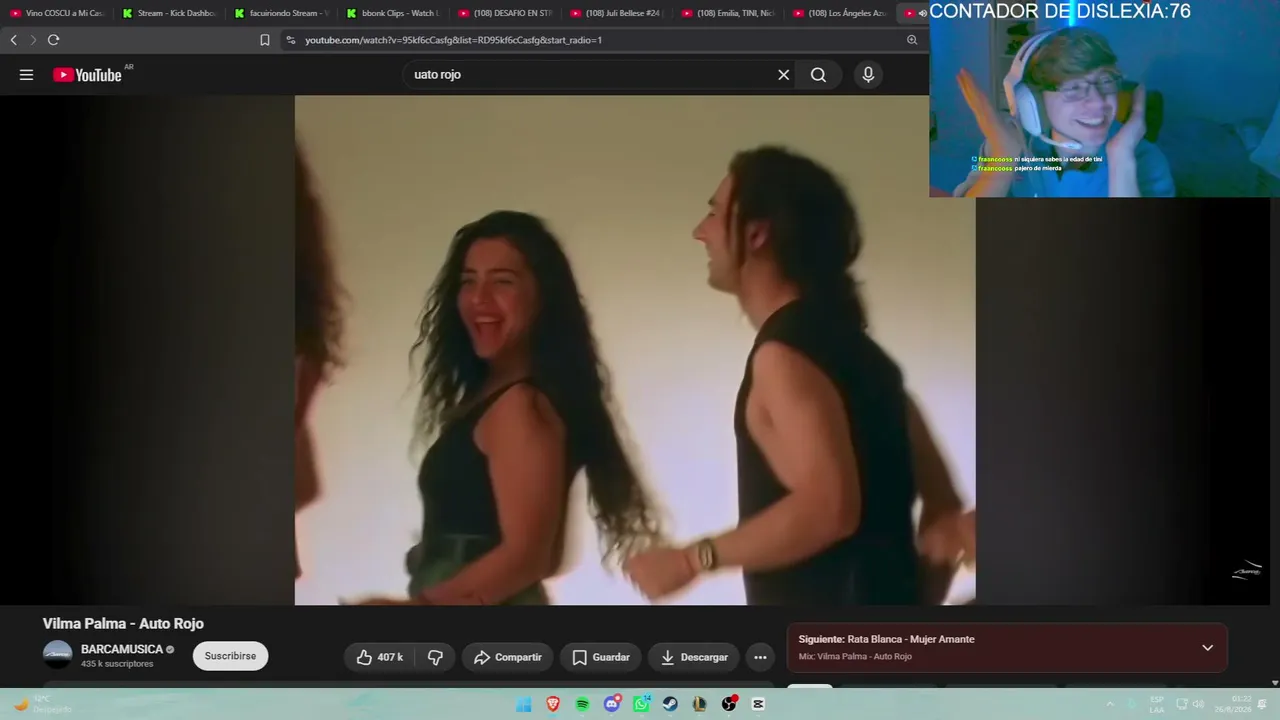Switch to the "facuiriondo Stream" tab

tap(281, 13)
